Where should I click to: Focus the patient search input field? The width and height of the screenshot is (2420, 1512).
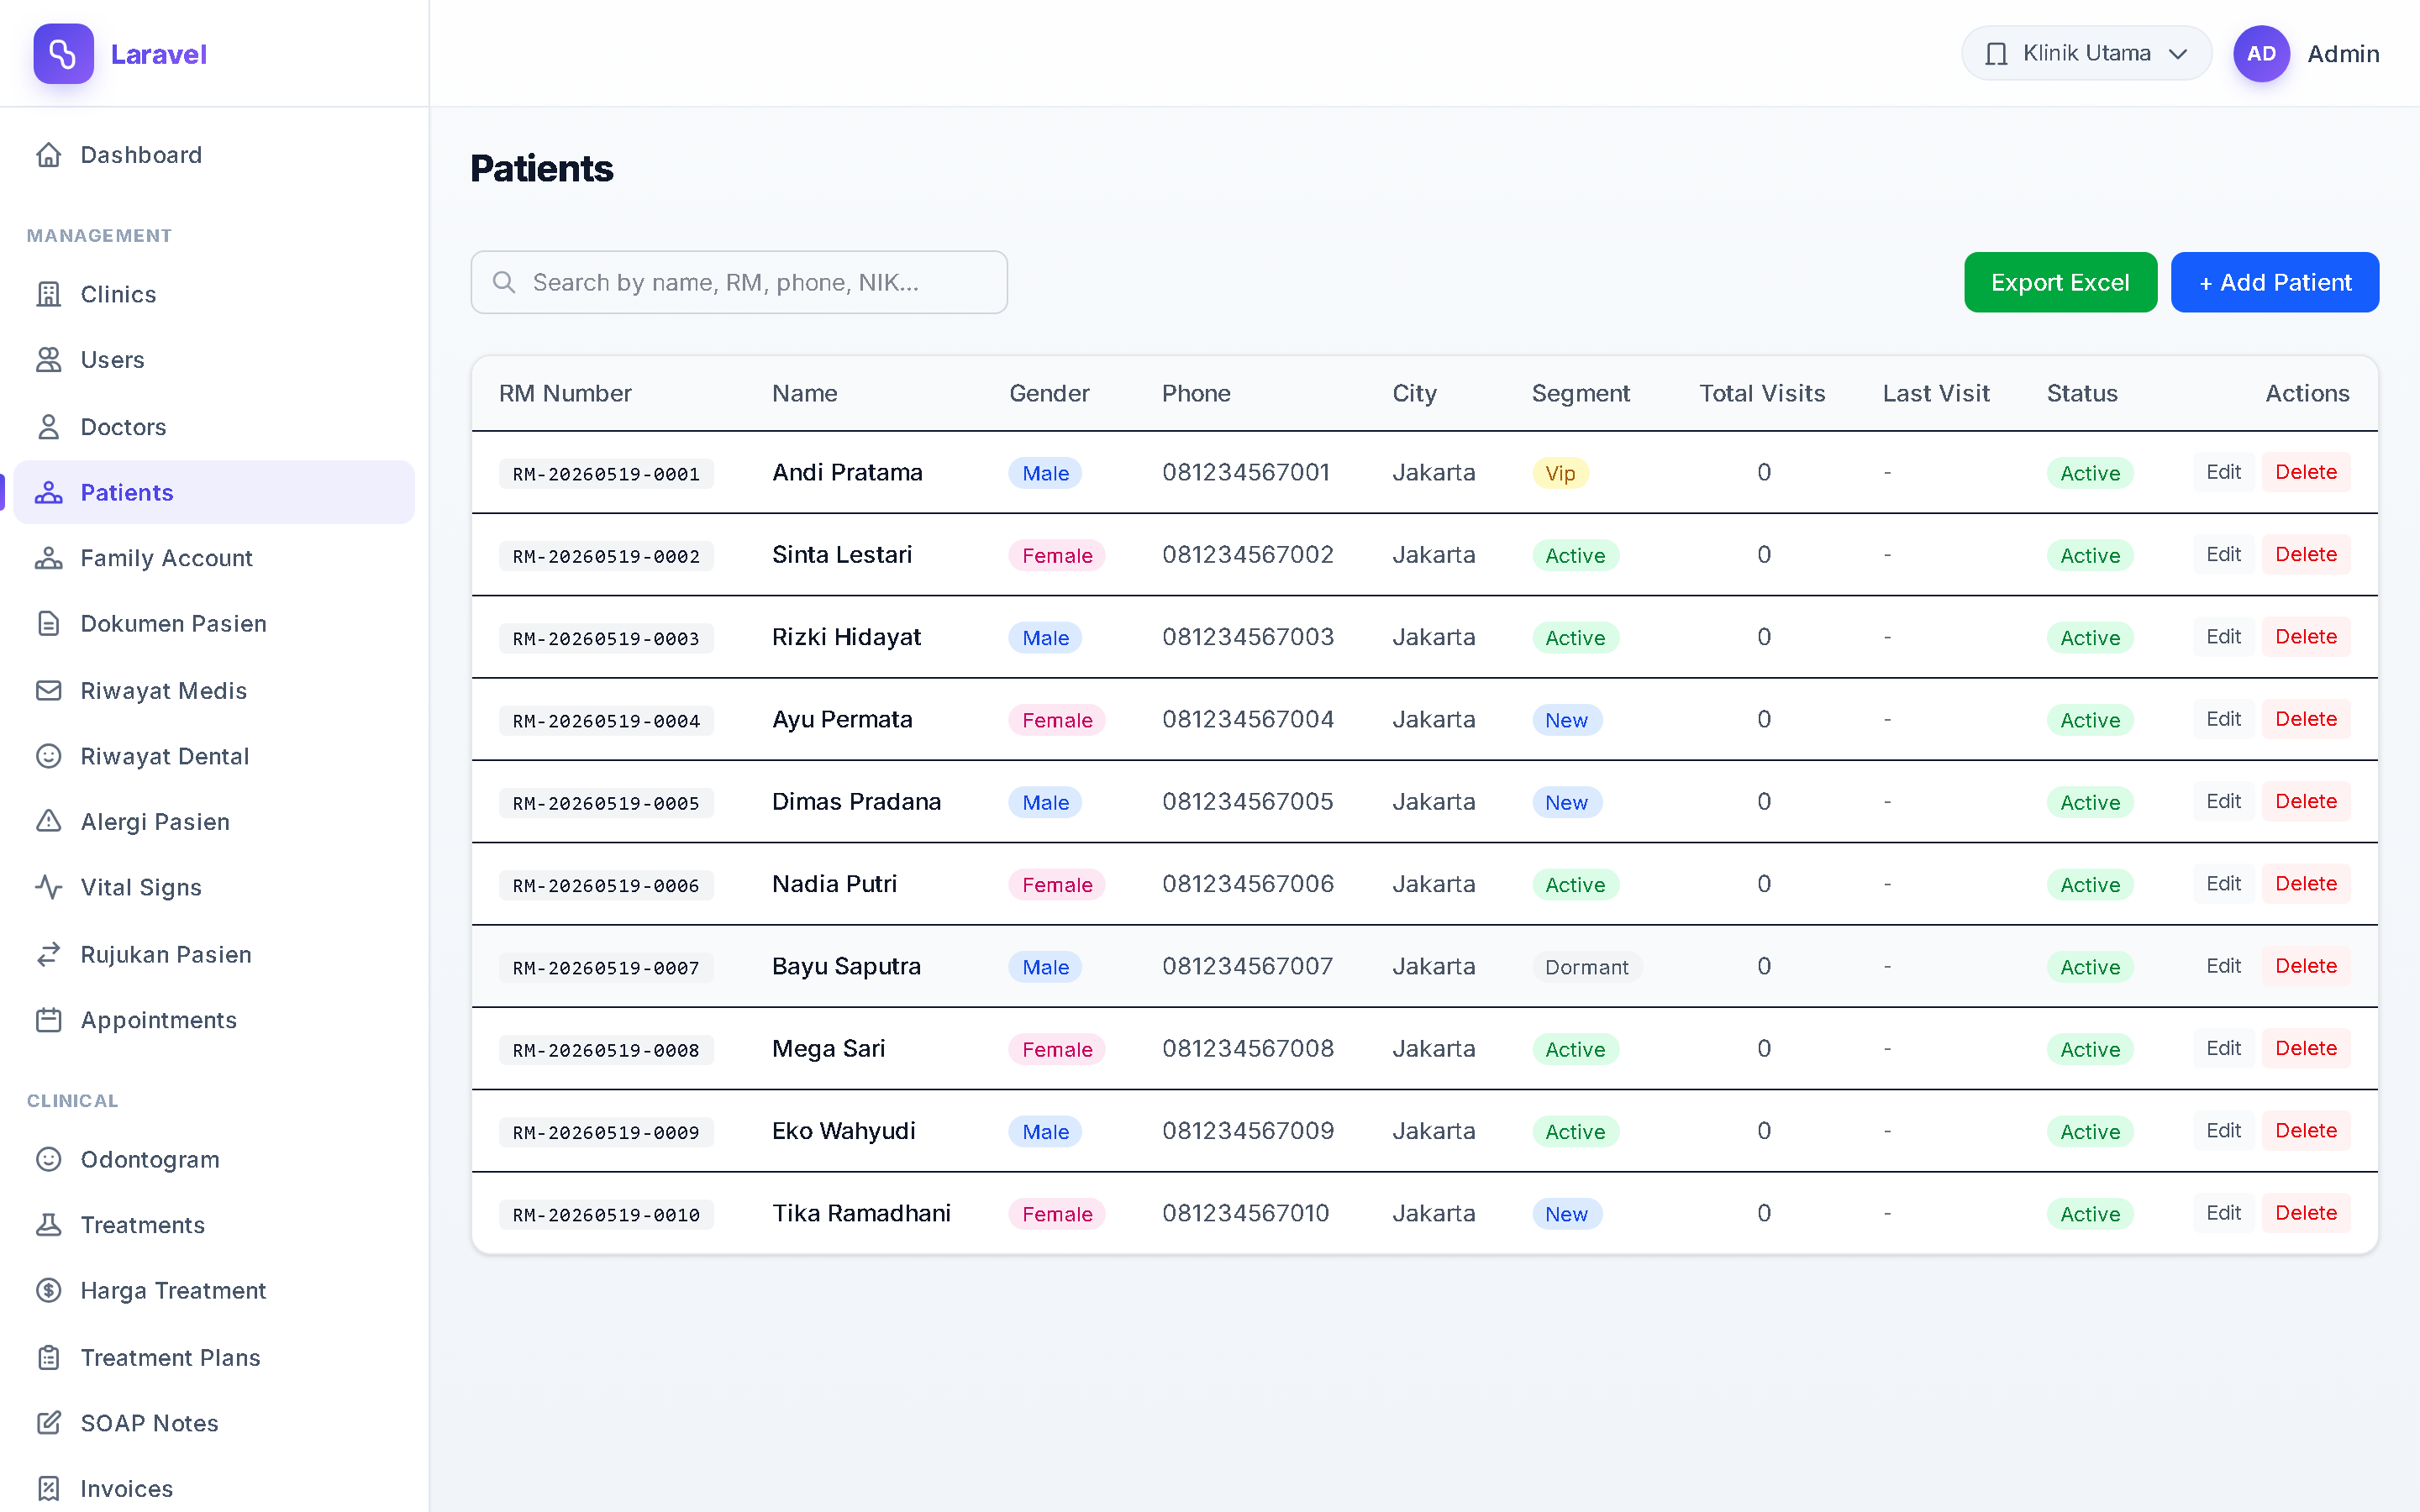pos(739,282)
